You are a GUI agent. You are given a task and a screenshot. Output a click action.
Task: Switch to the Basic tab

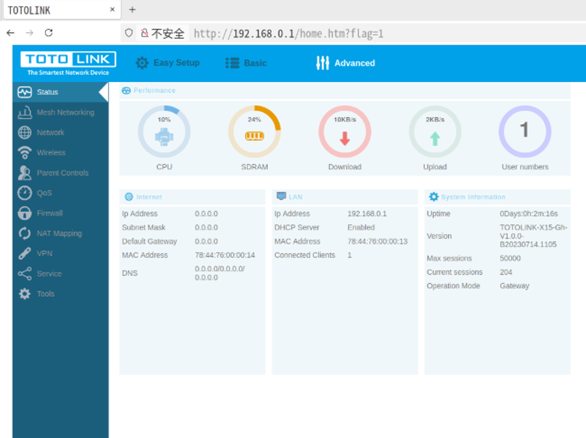click(x=246, y=63)
